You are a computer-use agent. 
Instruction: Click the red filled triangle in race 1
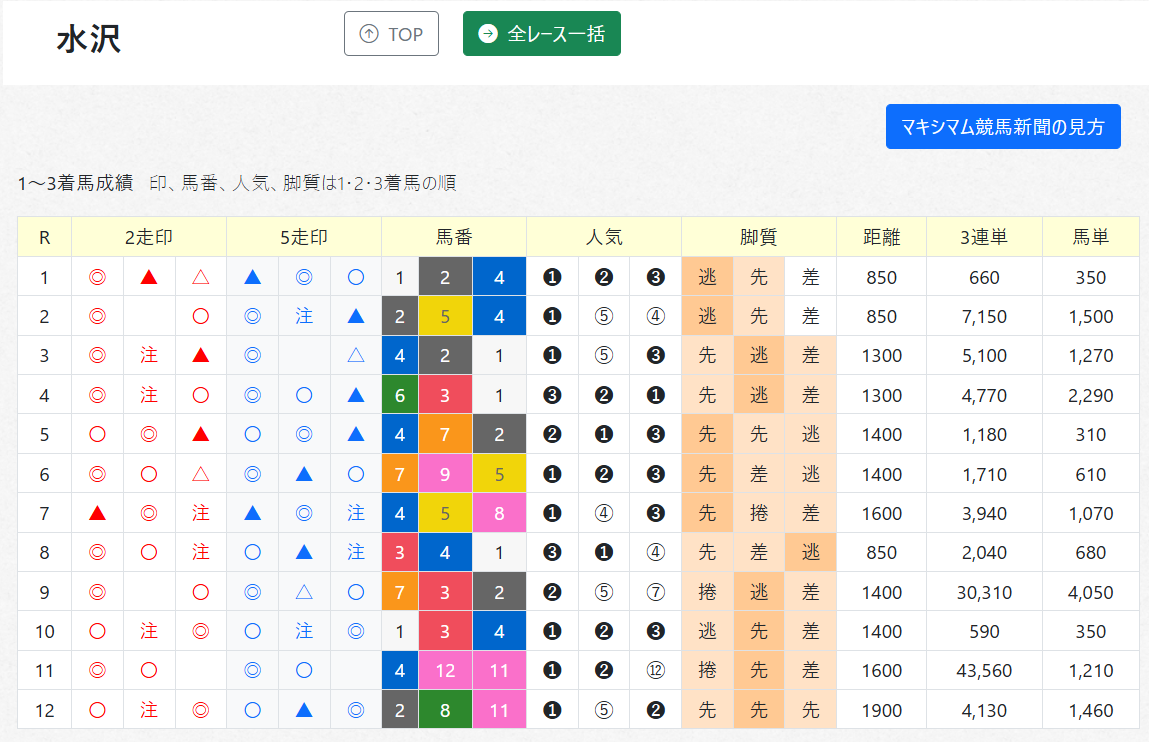[x=149, y=277]
